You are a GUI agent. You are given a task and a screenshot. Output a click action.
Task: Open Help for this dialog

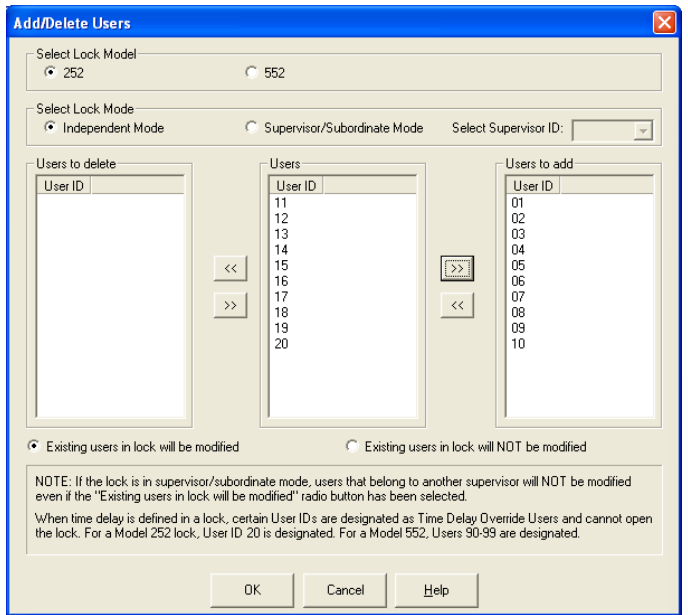coord(437,590)
